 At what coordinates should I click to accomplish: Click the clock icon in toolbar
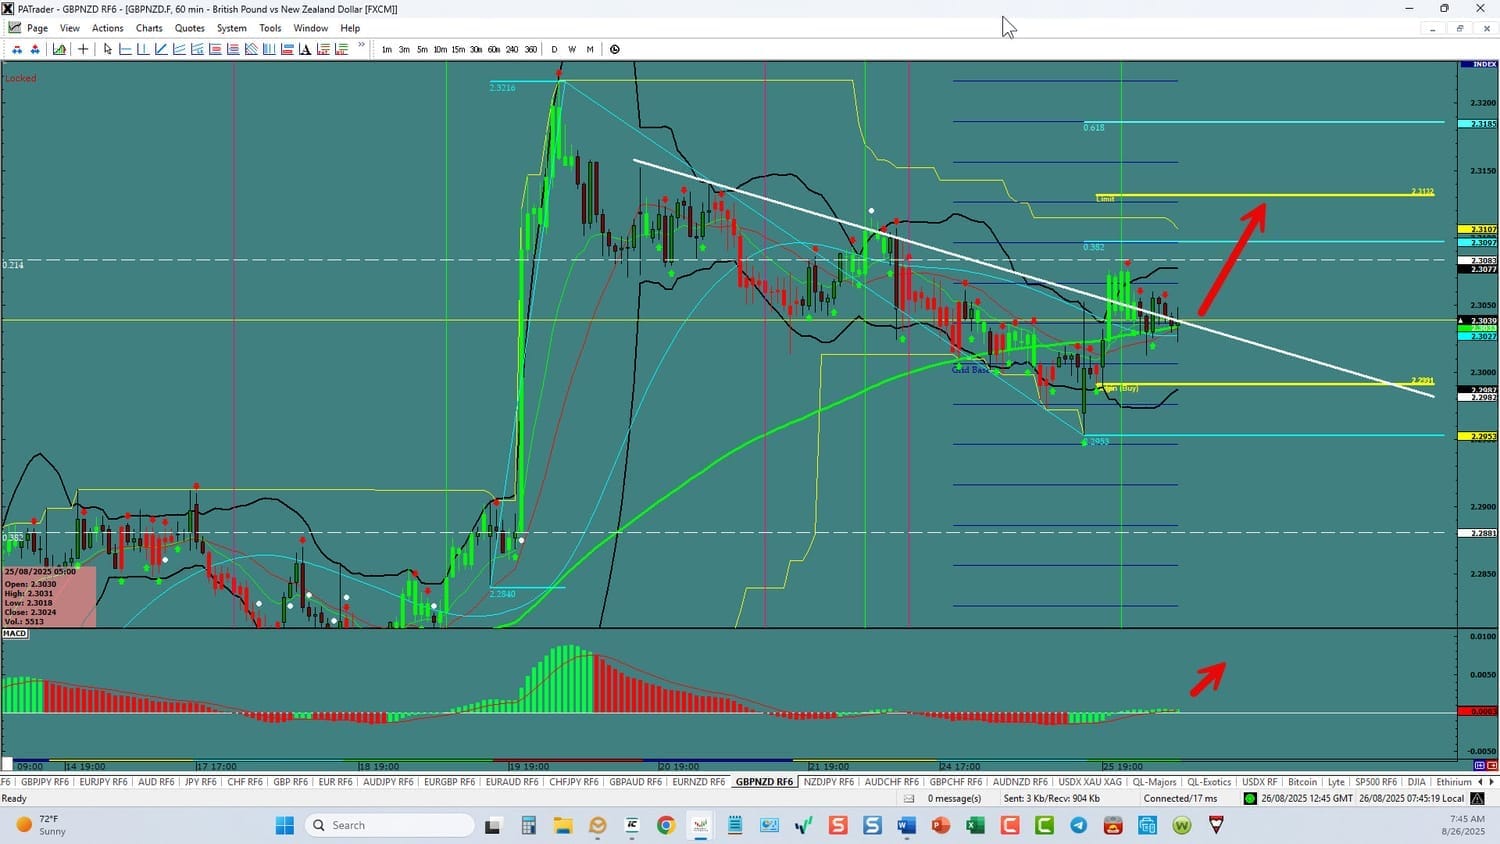615,49
